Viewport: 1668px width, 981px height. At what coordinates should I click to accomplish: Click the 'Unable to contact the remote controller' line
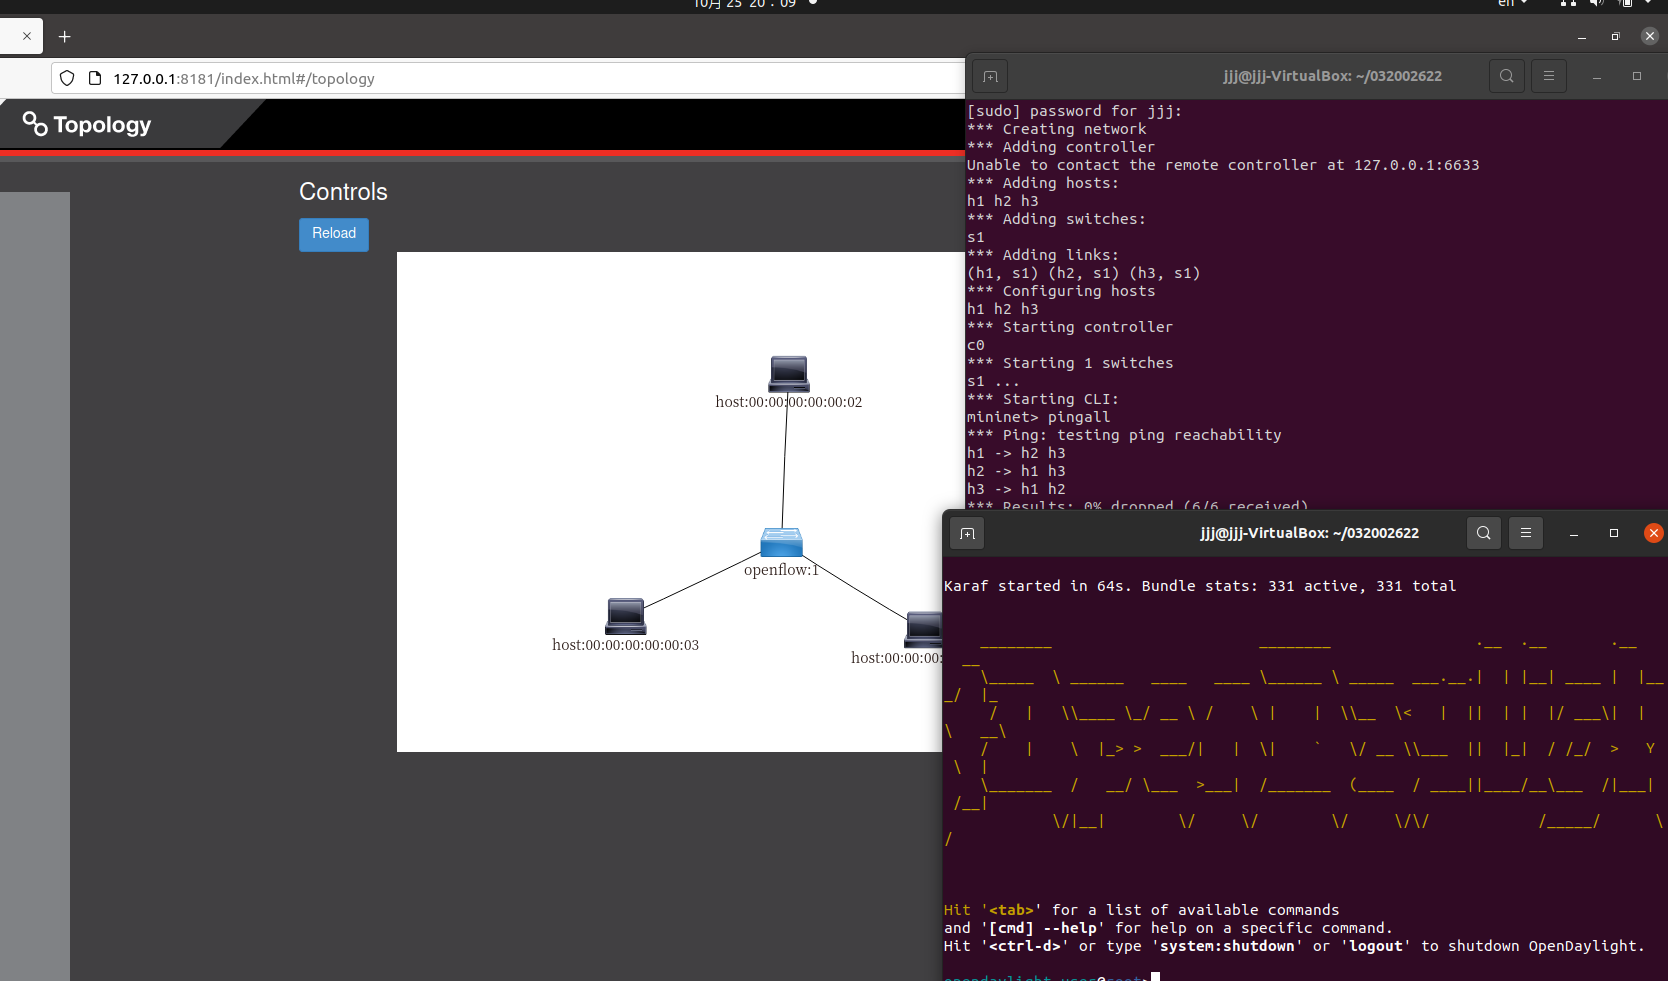click(x=1223, y=165)
